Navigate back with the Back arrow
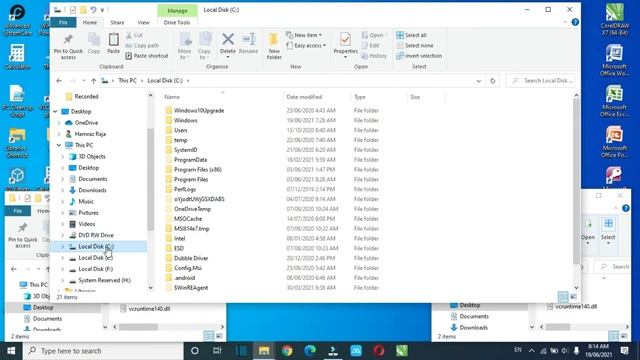 pos(59,81)
